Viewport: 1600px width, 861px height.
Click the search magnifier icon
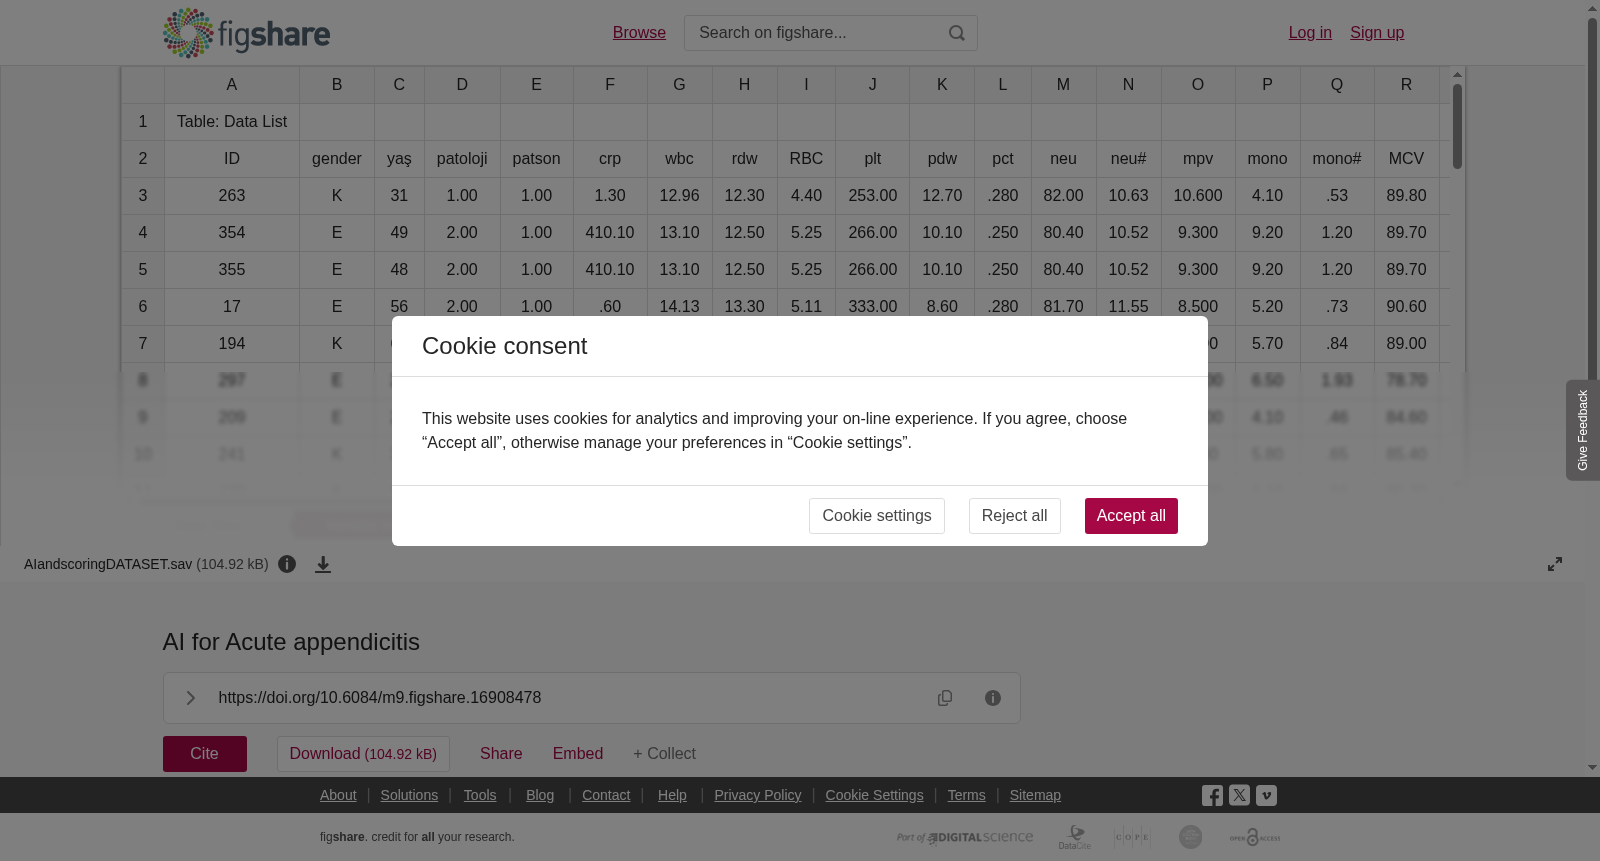point(957,33)
